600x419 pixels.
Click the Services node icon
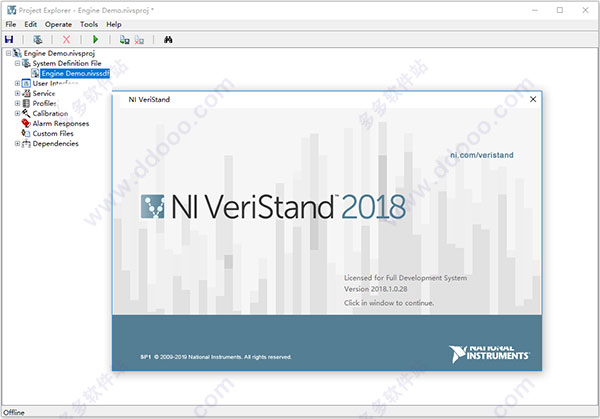click(26, 93)
